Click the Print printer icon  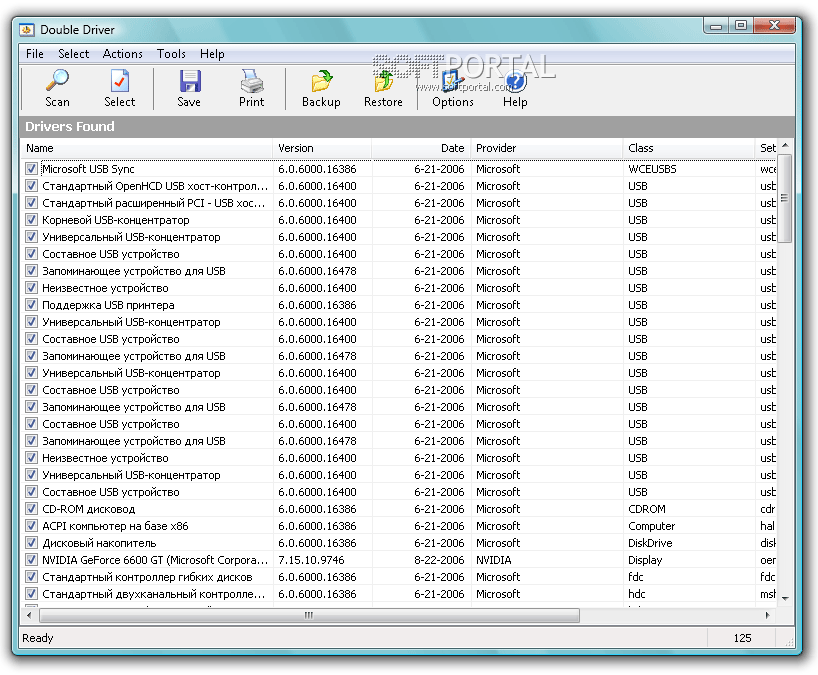251,81
